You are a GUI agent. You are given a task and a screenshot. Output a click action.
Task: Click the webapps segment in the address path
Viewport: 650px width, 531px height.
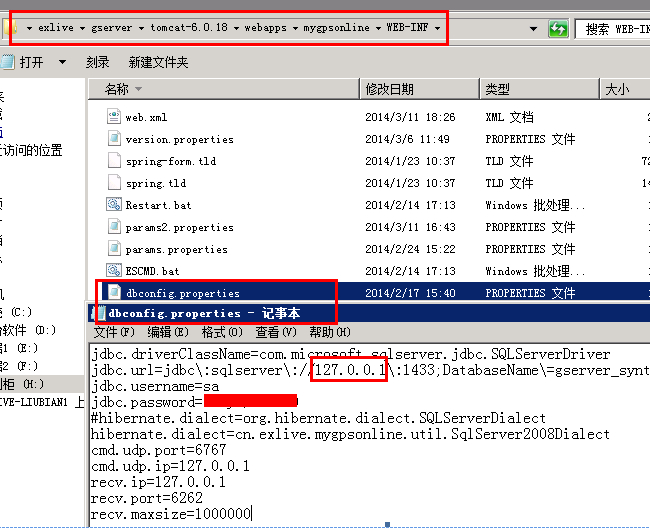266,29
